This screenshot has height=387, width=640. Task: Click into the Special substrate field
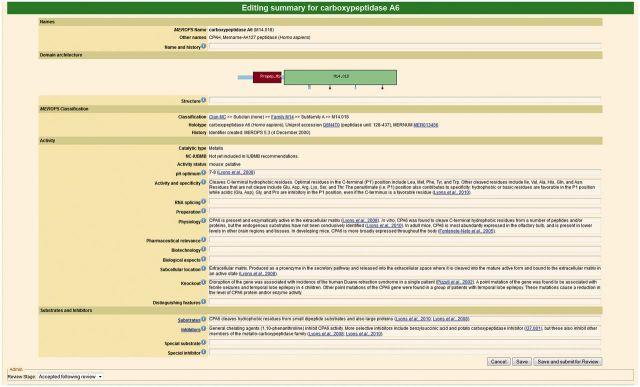[x=405, y=343]
